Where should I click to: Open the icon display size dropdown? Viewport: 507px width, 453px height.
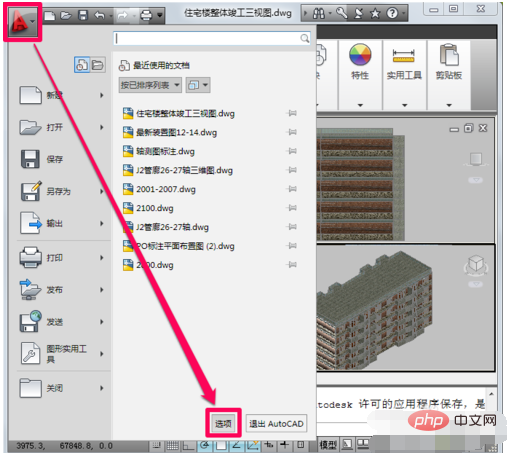point(198,85)
